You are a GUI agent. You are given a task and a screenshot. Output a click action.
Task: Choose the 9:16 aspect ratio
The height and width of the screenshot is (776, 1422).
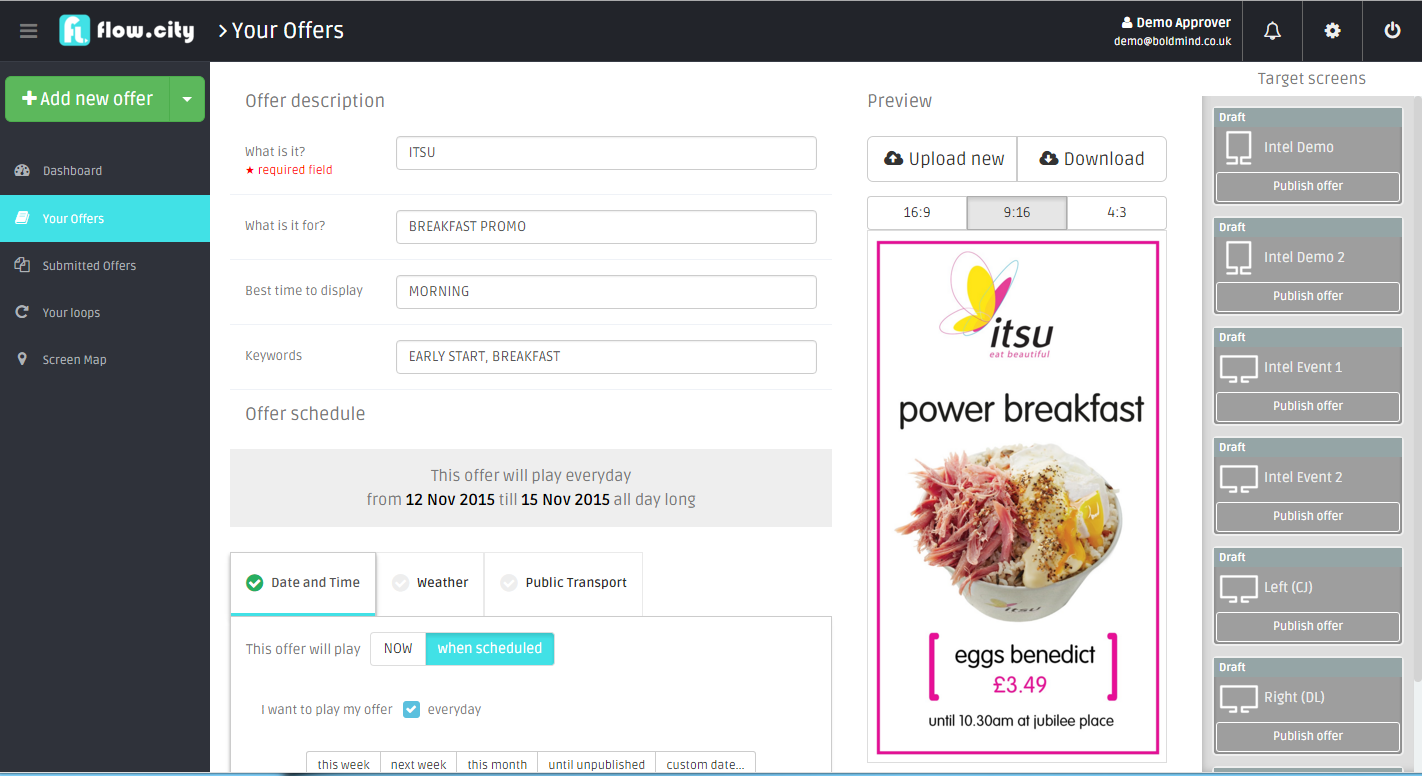point(1017,212)
